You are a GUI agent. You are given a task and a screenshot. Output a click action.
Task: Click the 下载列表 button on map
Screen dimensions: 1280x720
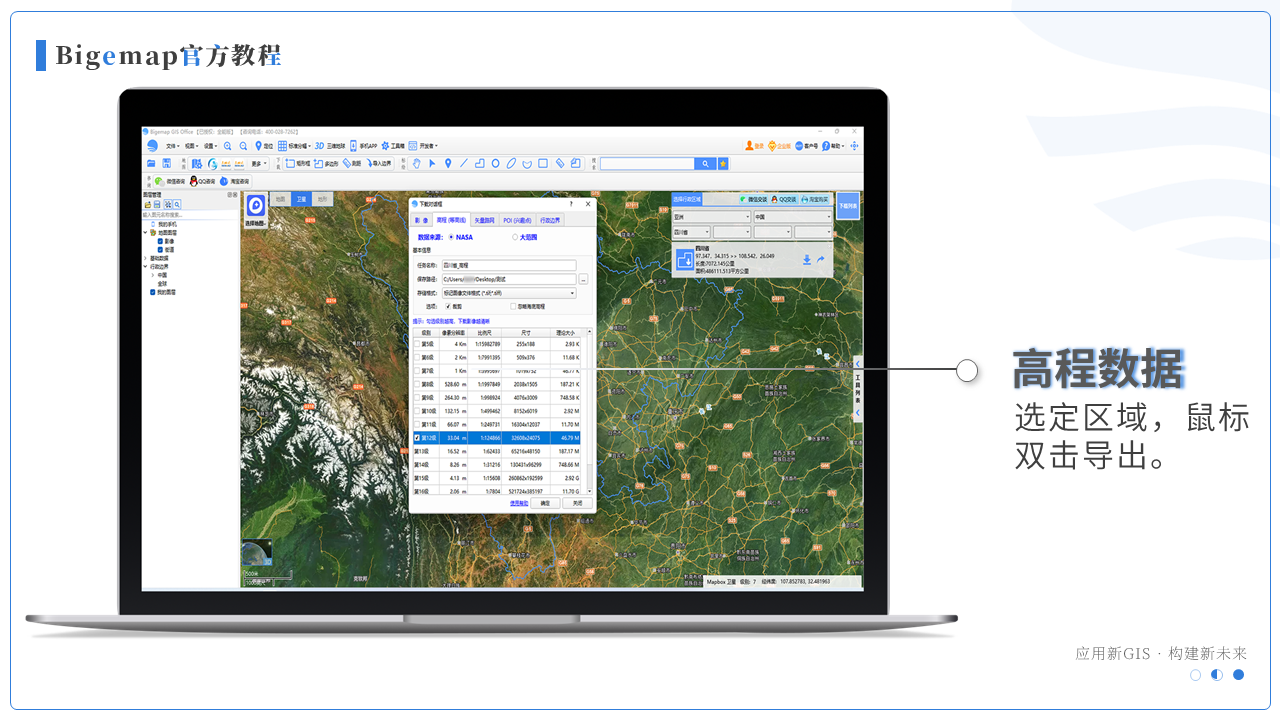[x=848, y=206]
